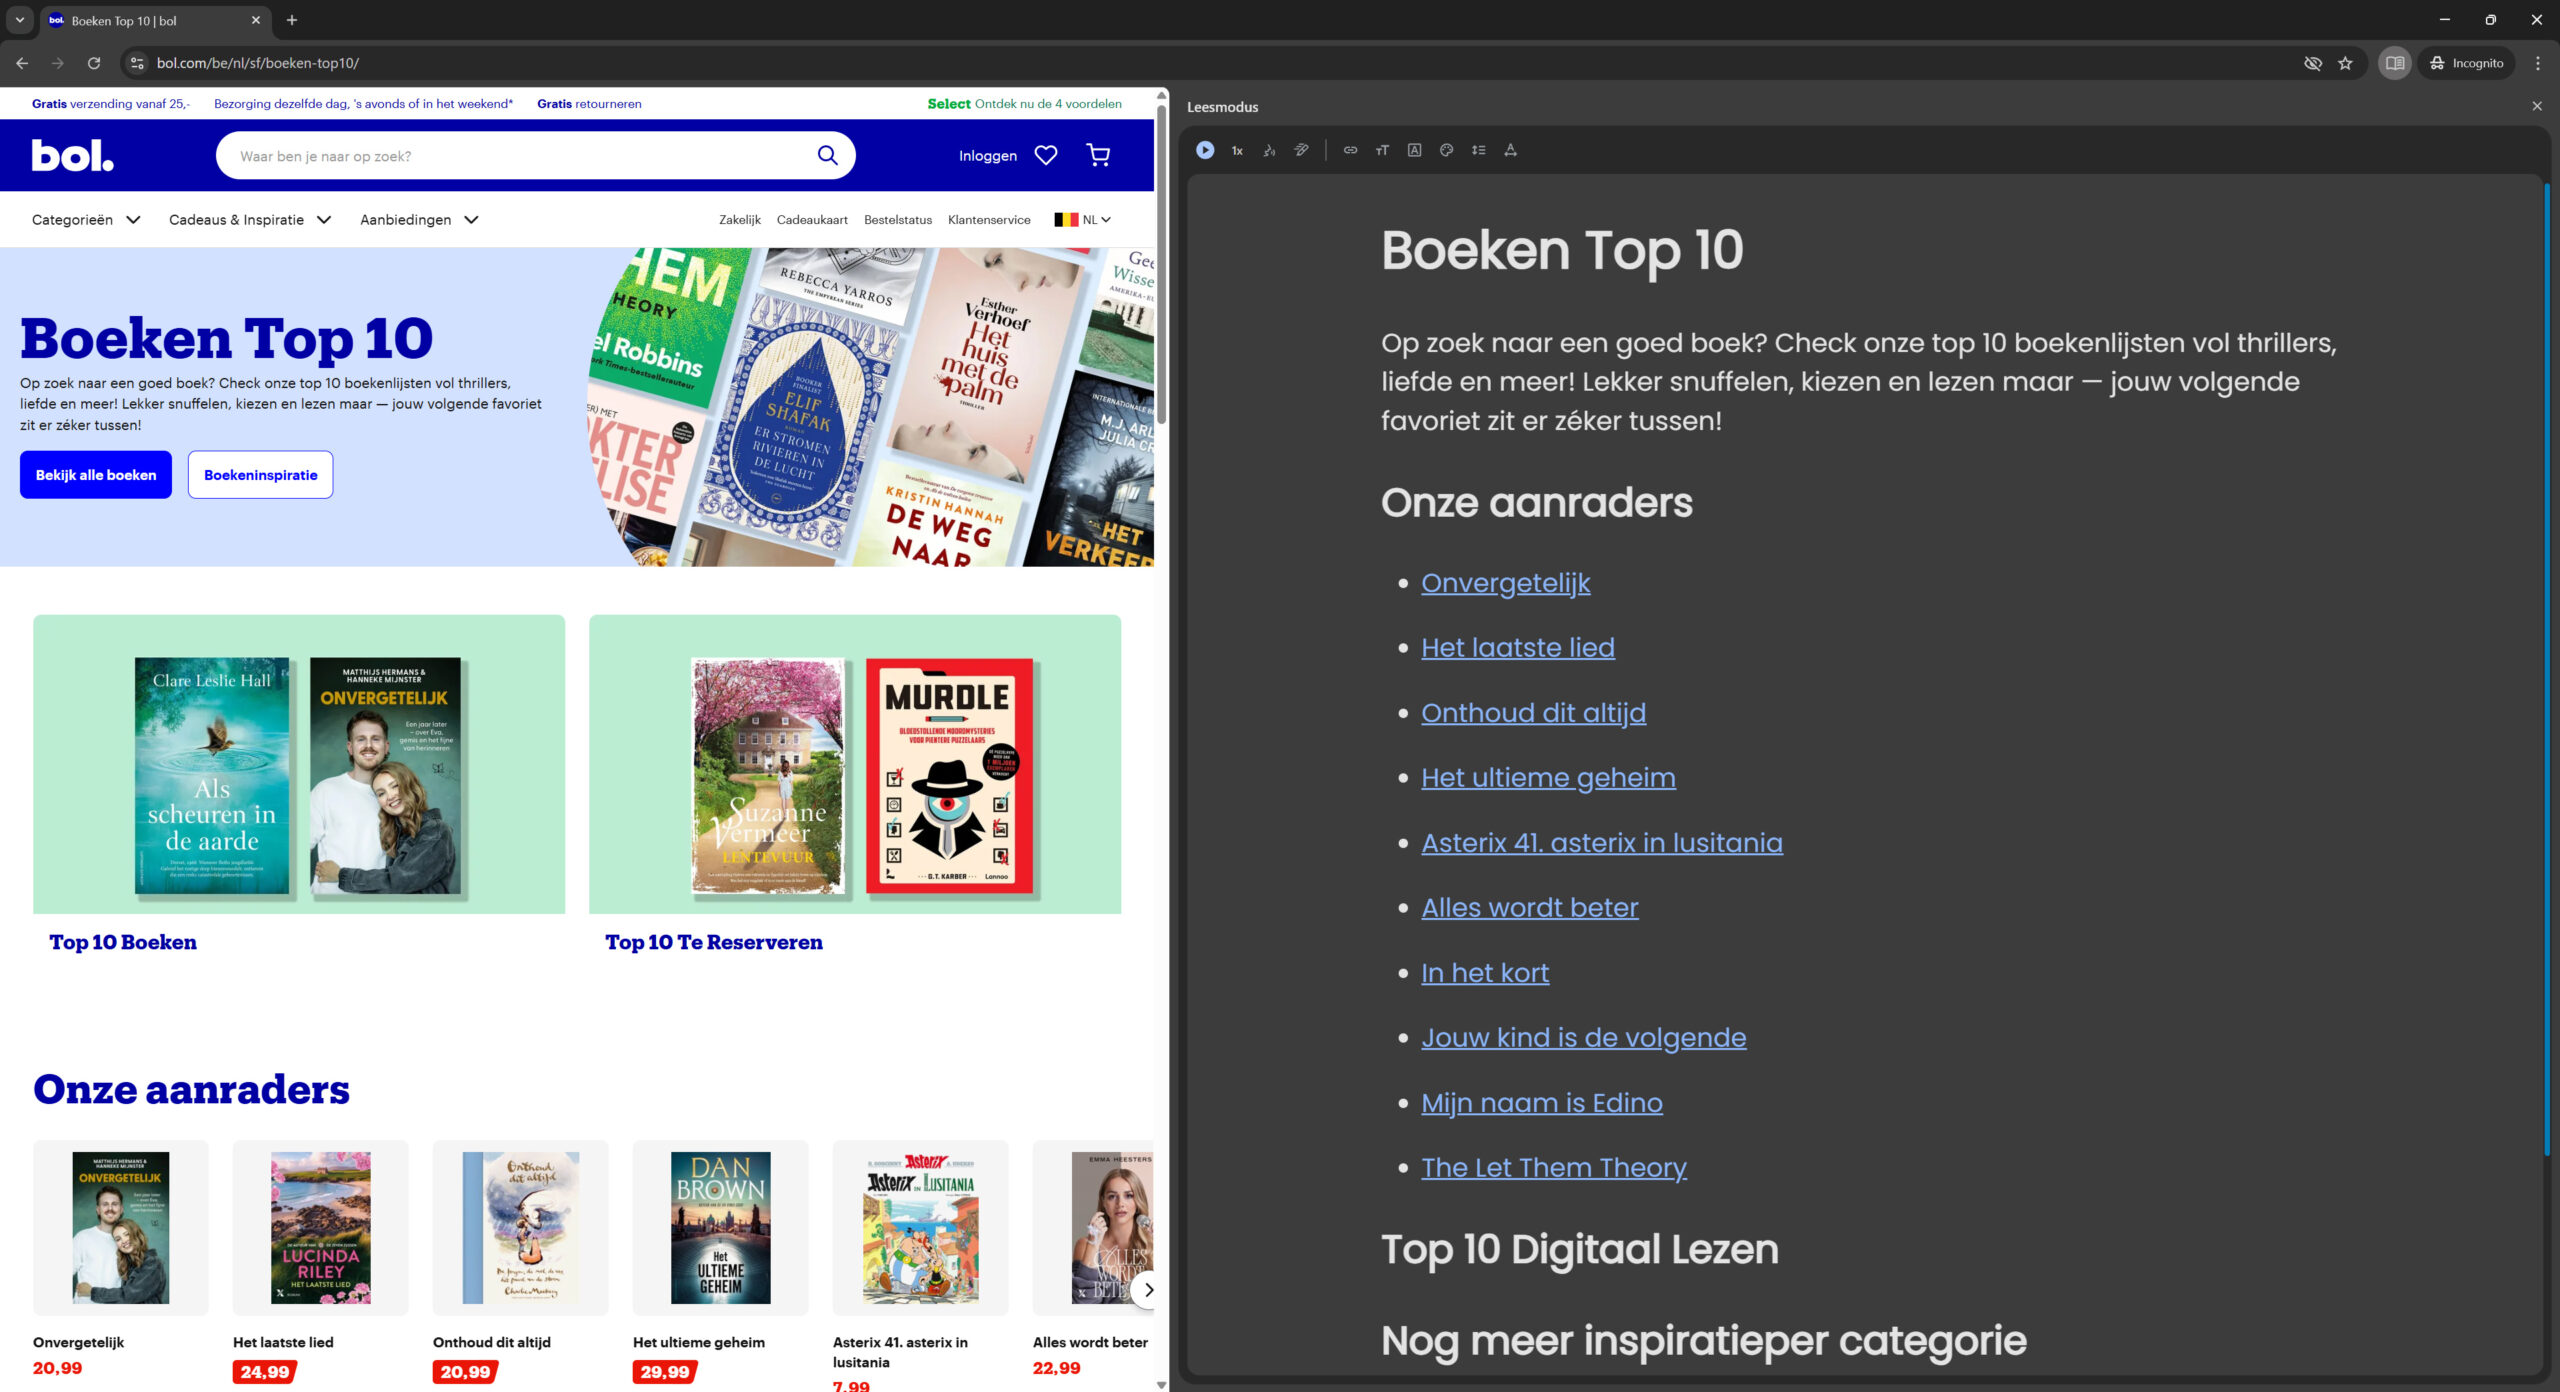
Task: Bookmark this page with star icon
Action: point(2345,63)
